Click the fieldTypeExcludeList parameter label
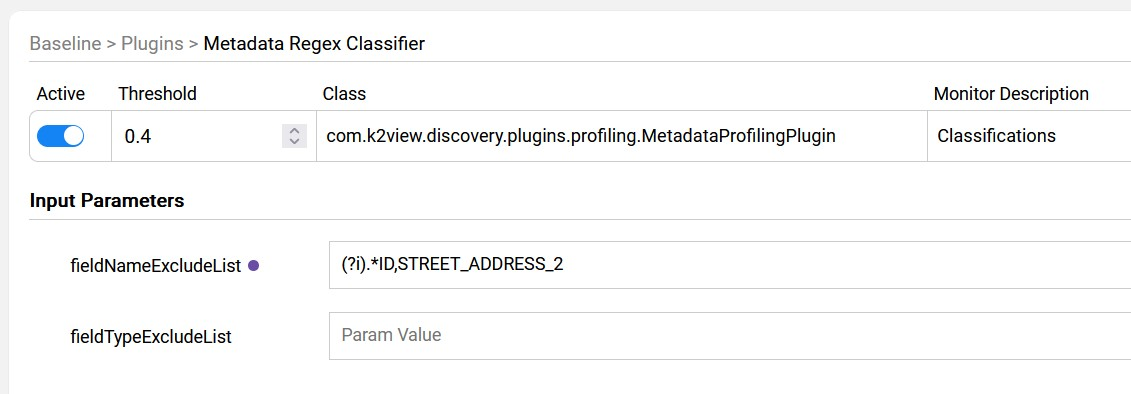 point(151,336)
